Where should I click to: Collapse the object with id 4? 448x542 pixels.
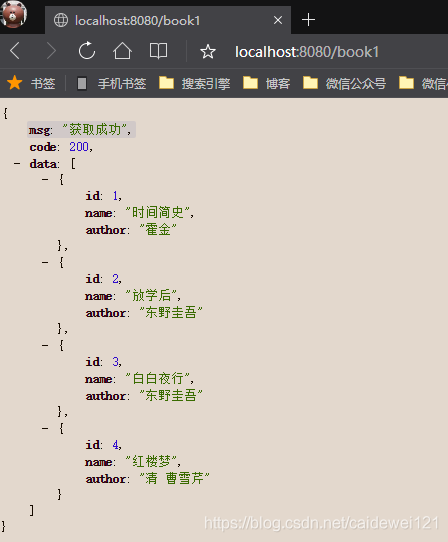click(45, 428)
